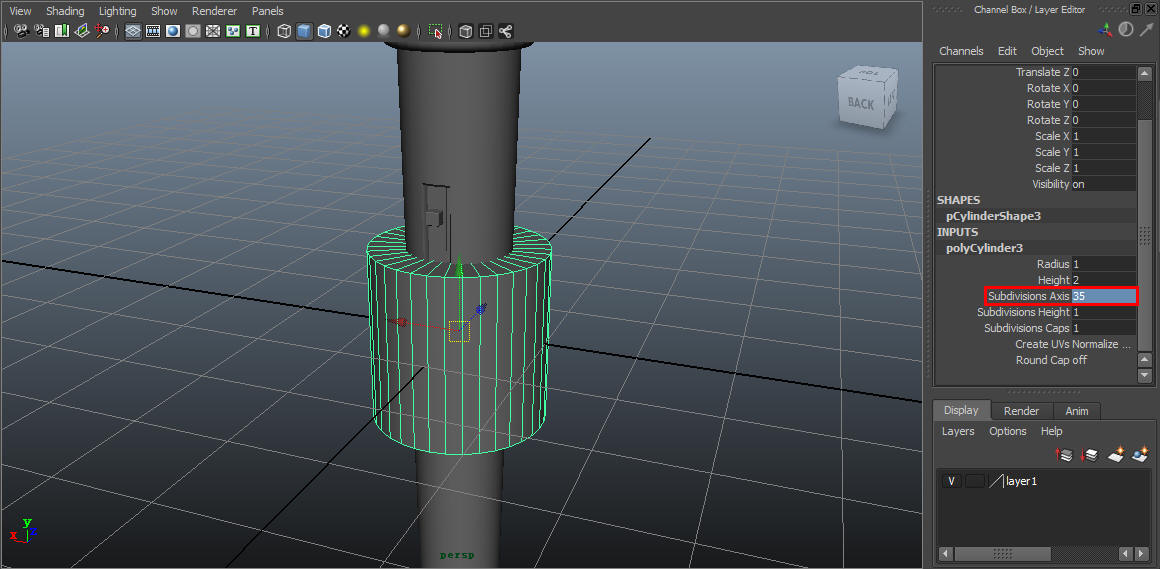Click the hyperbolic arrow icon in Channel Box
This screenshot has width=1160, height=569.
point(1146,30)
